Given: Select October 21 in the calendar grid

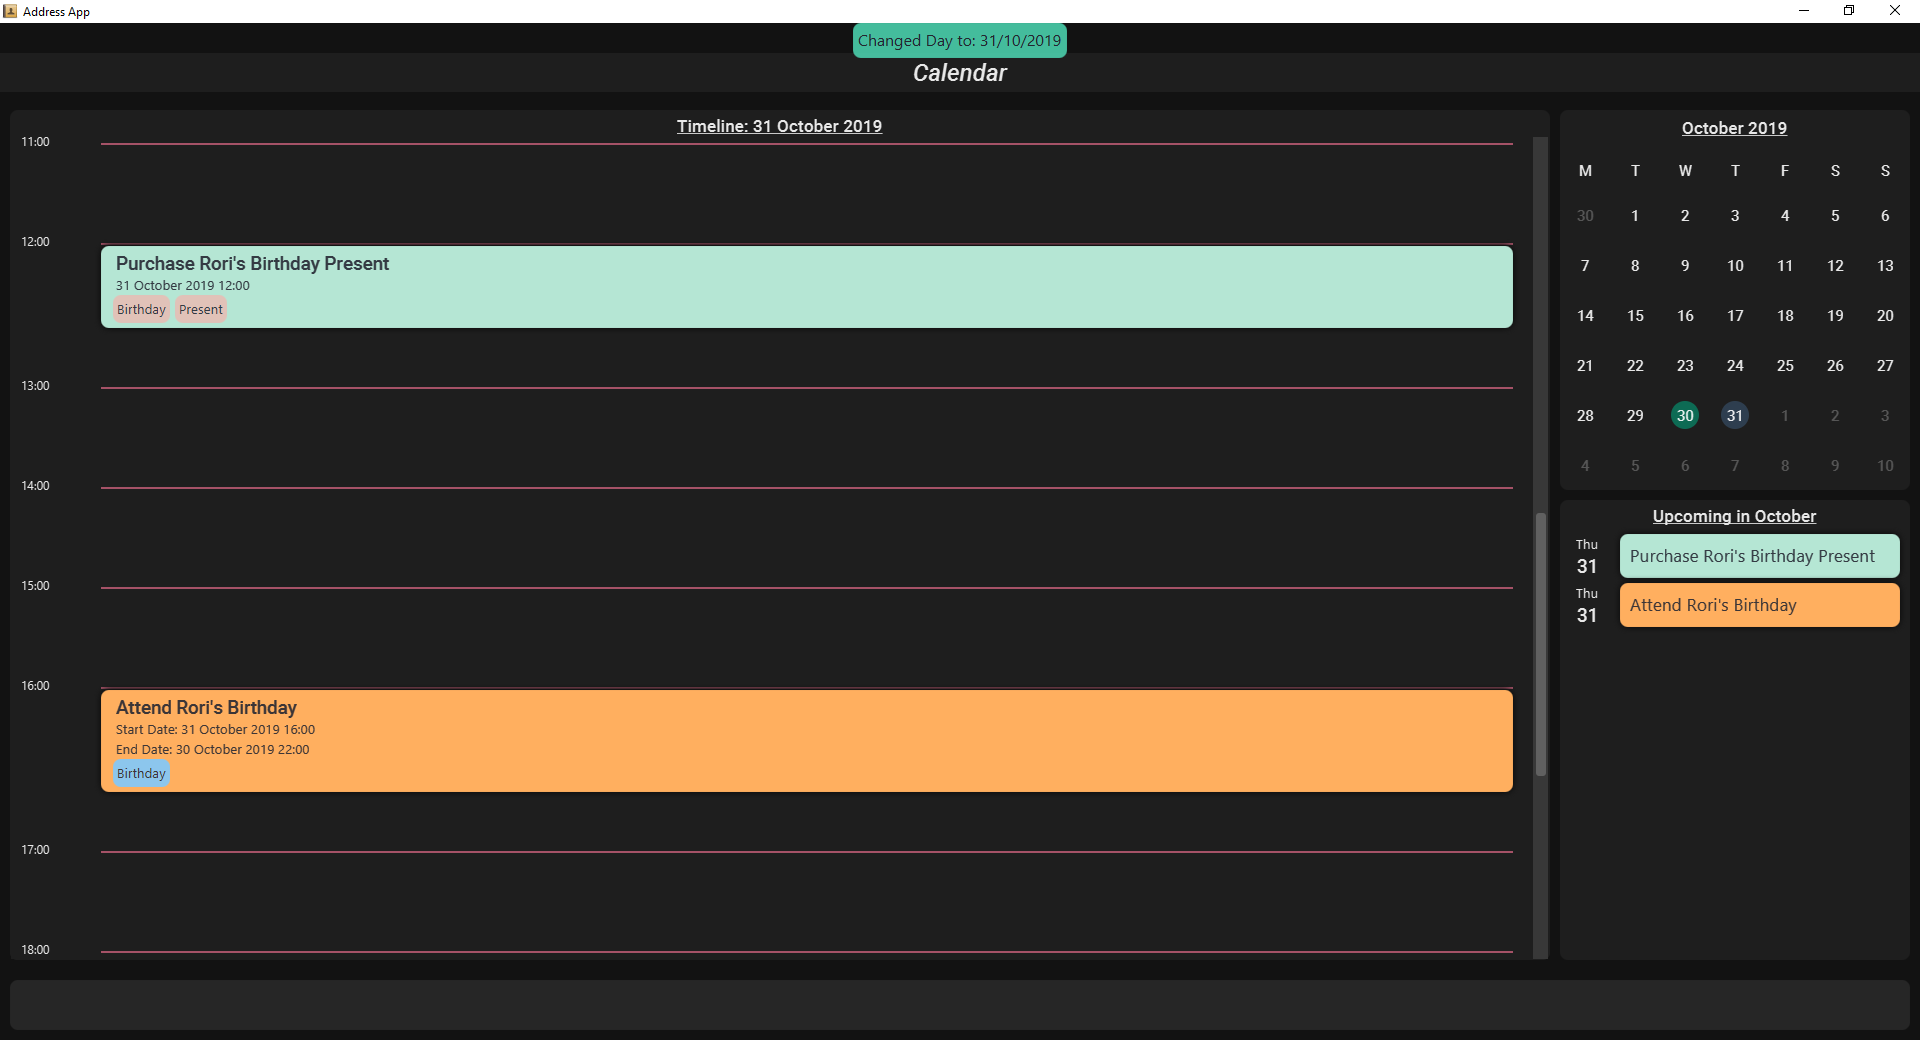Looking at the screenshot, I should click(x=1585, y=366).
